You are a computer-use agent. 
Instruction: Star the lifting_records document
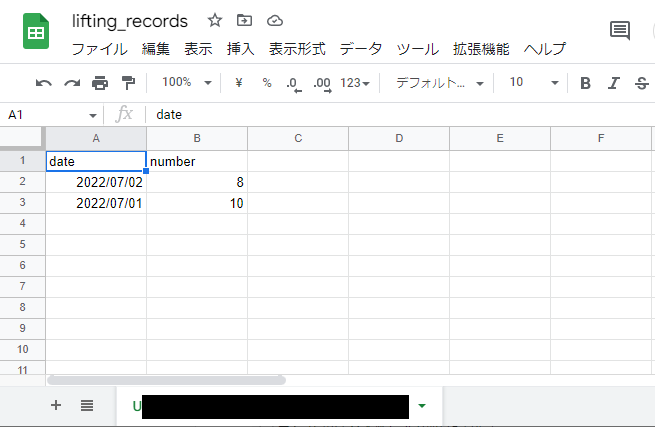coord(215,20)
